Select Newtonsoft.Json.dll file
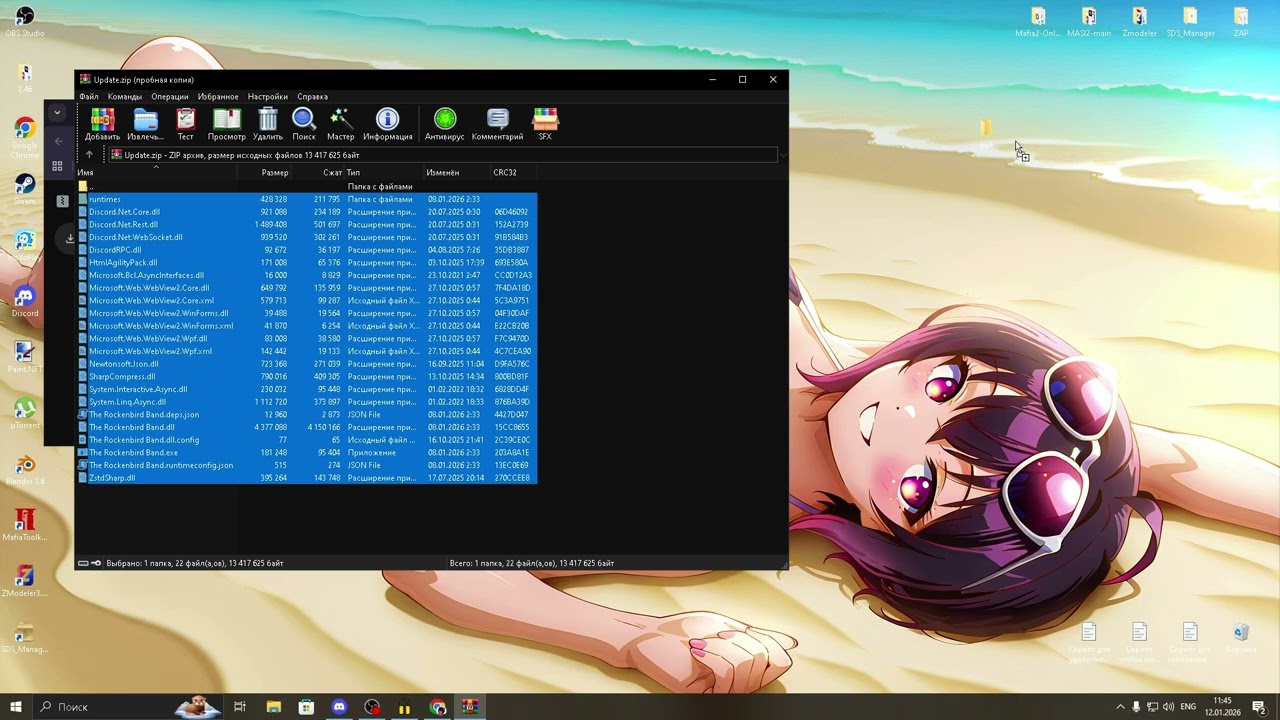This screenshot has width=1280, height=720. 307,364
